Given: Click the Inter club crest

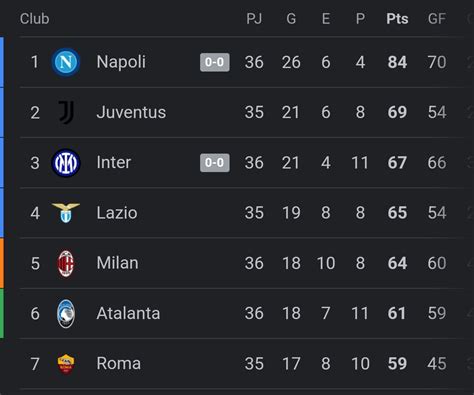Looking at the screenshot, I should click(66, 163).
